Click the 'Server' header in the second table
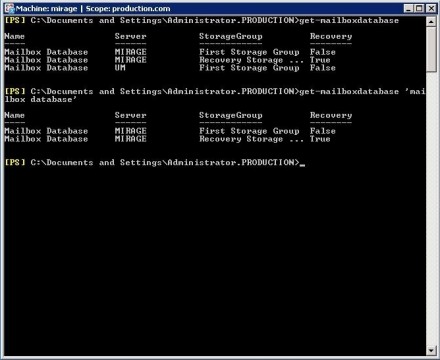This screenshot has width=440, height=360. pyautogui.click(x=130, y=115)
